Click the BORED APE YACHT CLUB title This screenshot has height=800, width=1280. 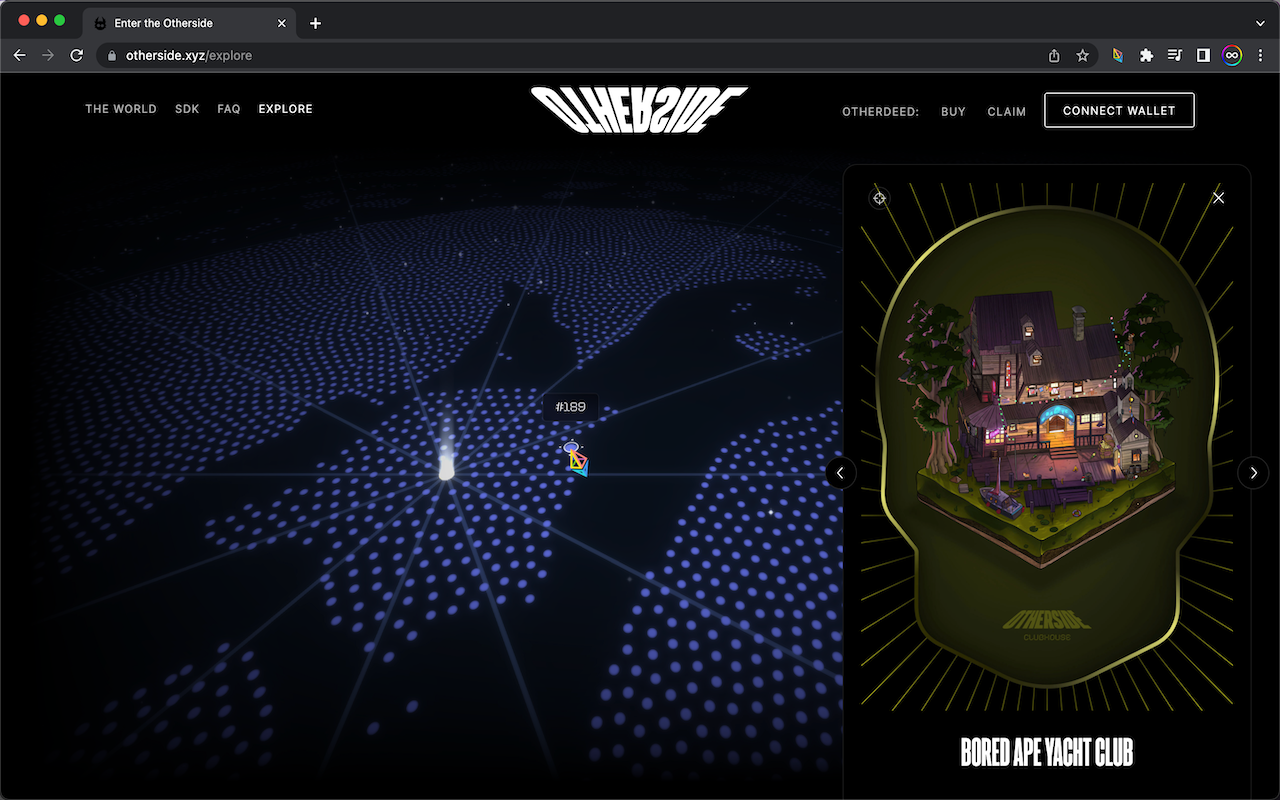coord(1047,753)
